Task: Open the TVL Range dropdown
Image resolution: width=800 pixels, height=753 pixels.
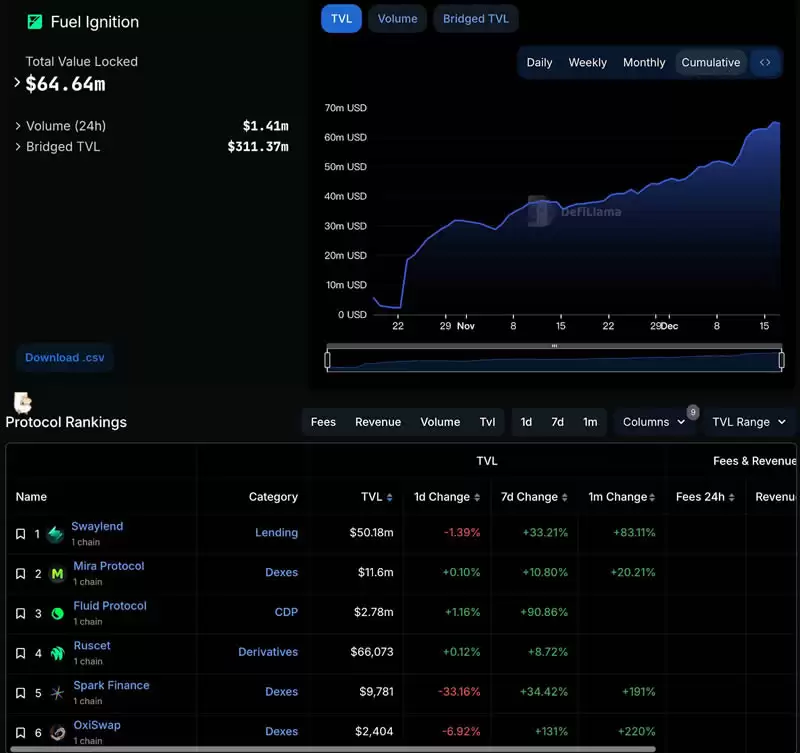Action: [x=748, y=422]
